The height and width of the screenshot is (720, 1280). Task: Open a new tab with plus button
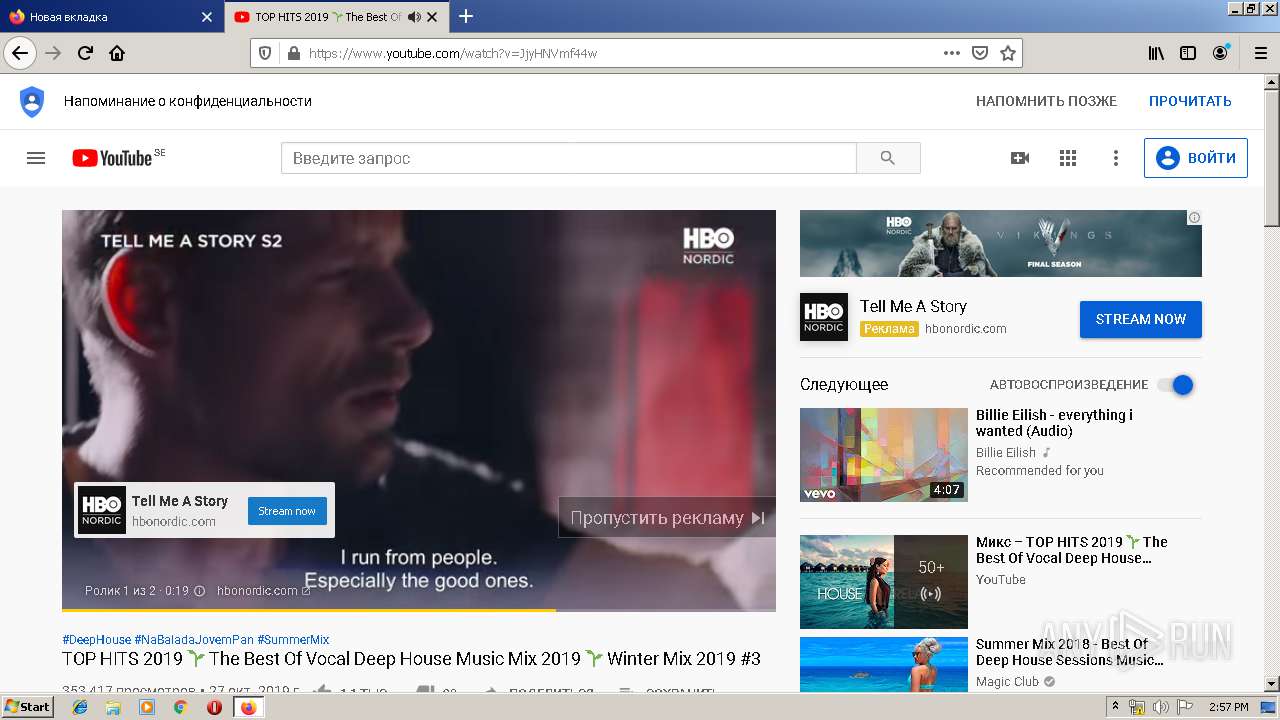tap(466, 16)
